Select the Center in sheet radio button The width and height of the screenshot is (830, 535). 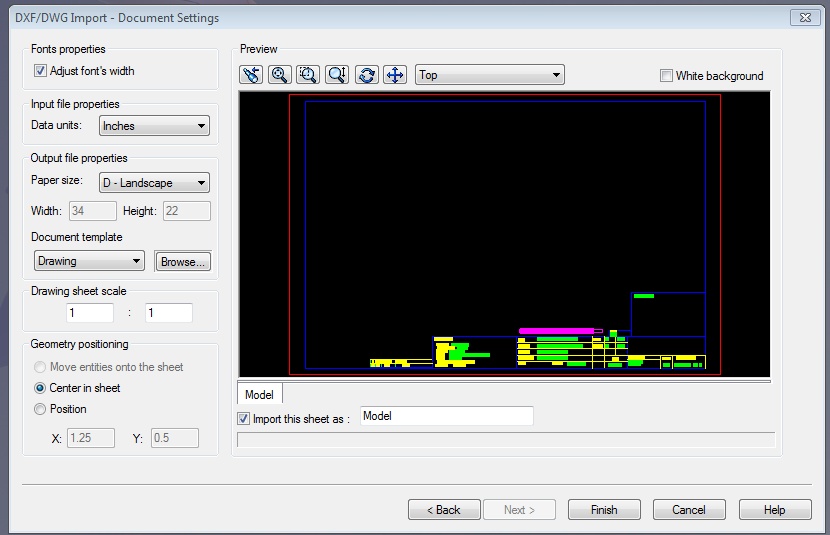click(40, 388)
